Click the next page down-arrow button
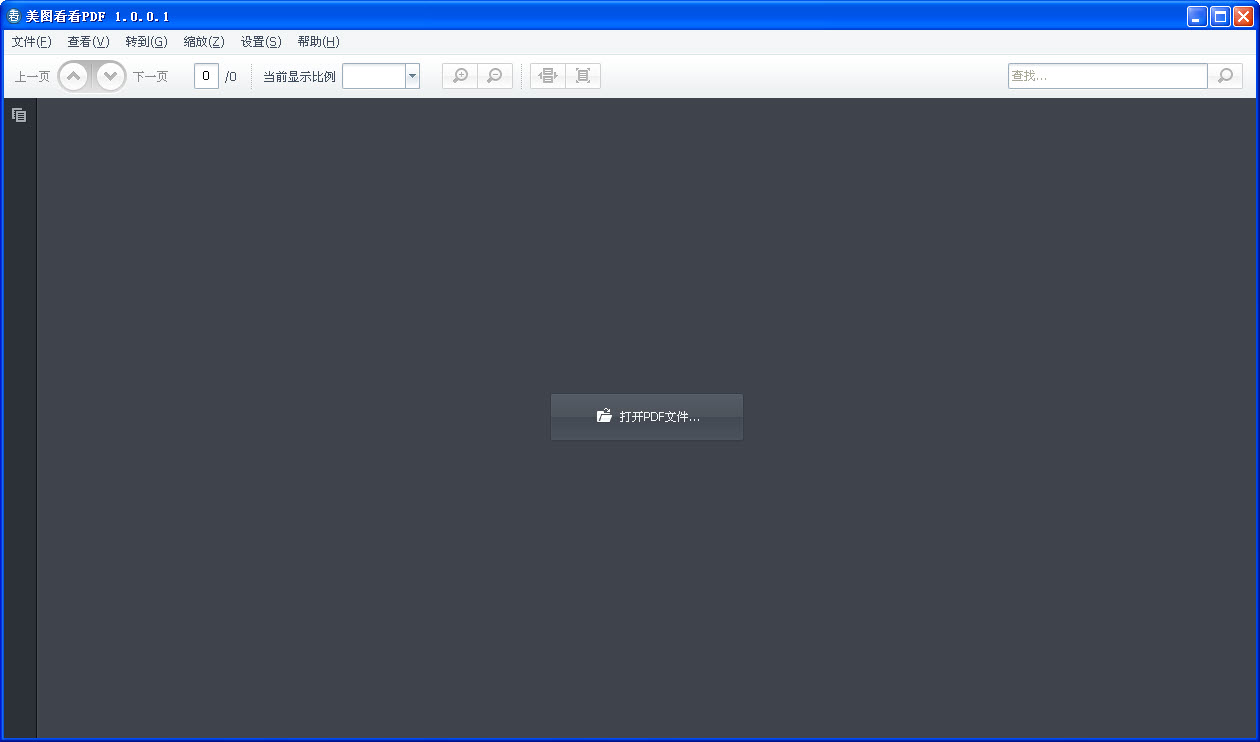Image resolution: width=1260 pixels, height=742 pixels. [x=110, y=77]
